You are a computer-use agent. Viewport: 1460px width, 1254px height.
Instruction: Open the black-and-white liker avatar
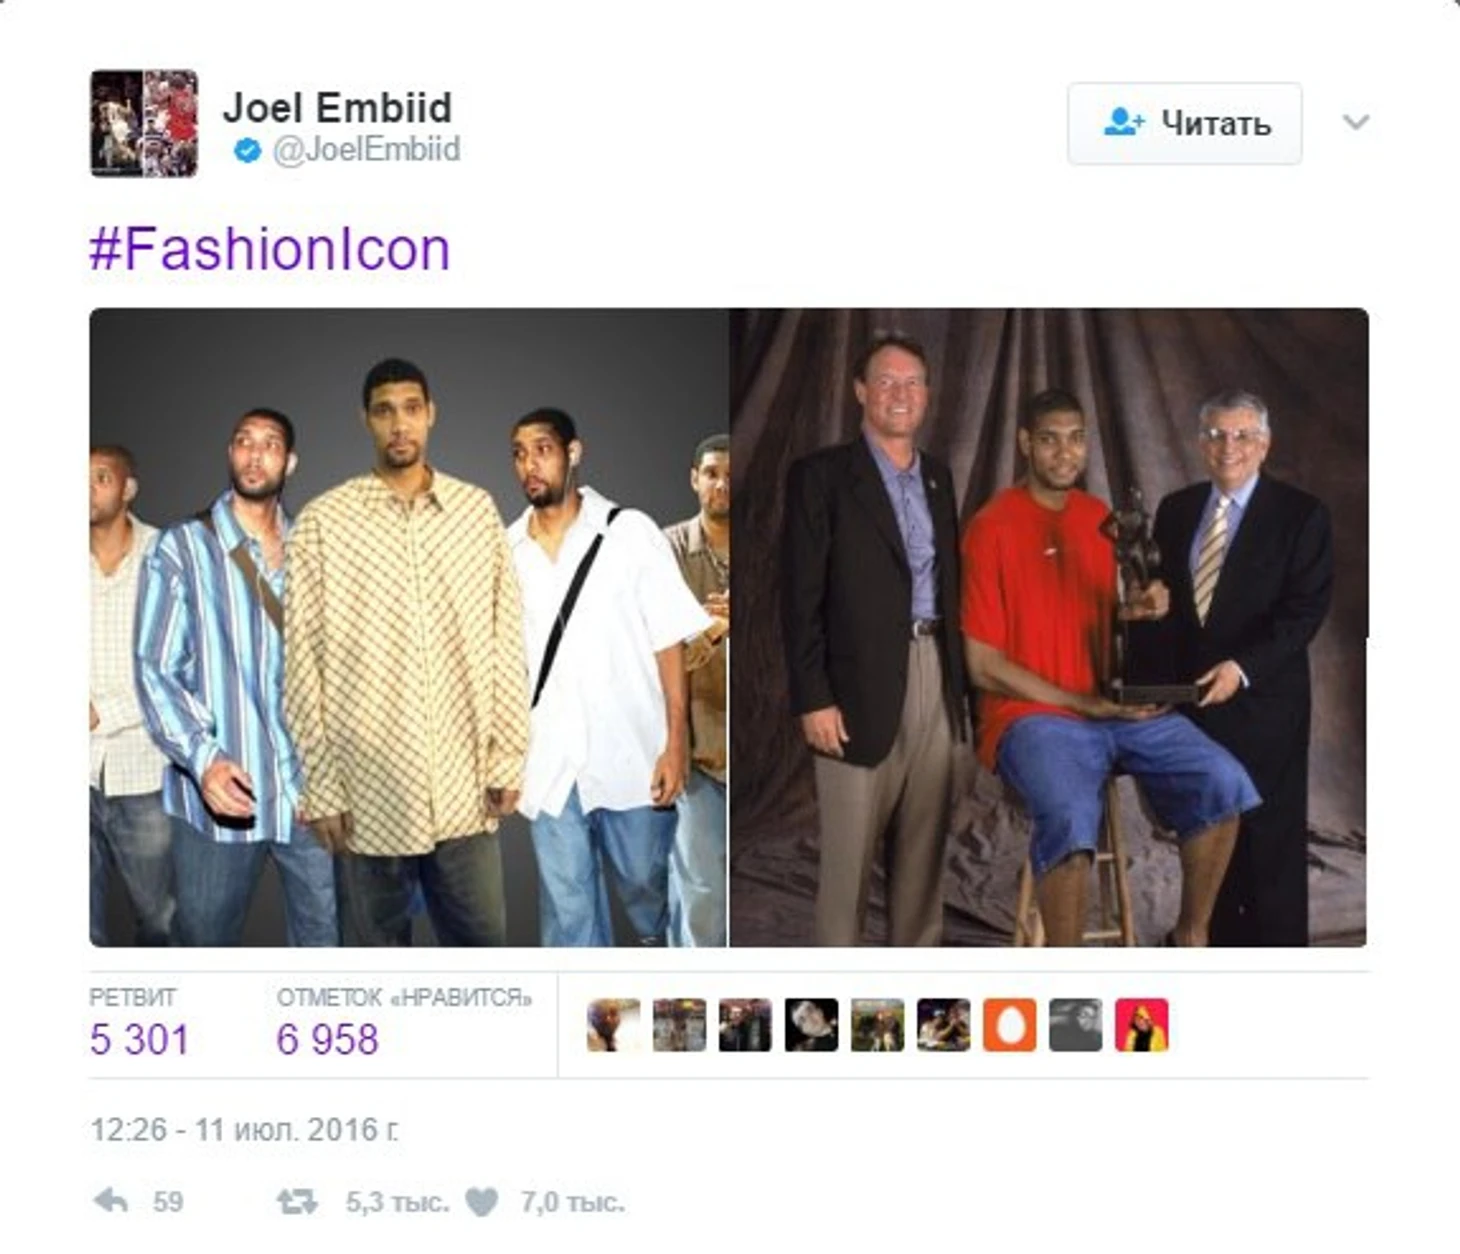pos(811,1025)
